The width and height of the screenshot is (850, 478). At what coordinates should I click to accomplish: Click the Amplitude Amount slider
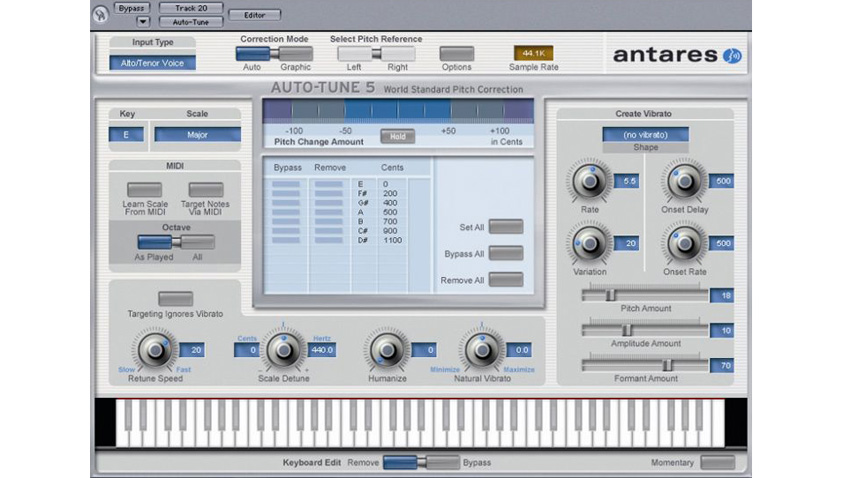[645, 330]
